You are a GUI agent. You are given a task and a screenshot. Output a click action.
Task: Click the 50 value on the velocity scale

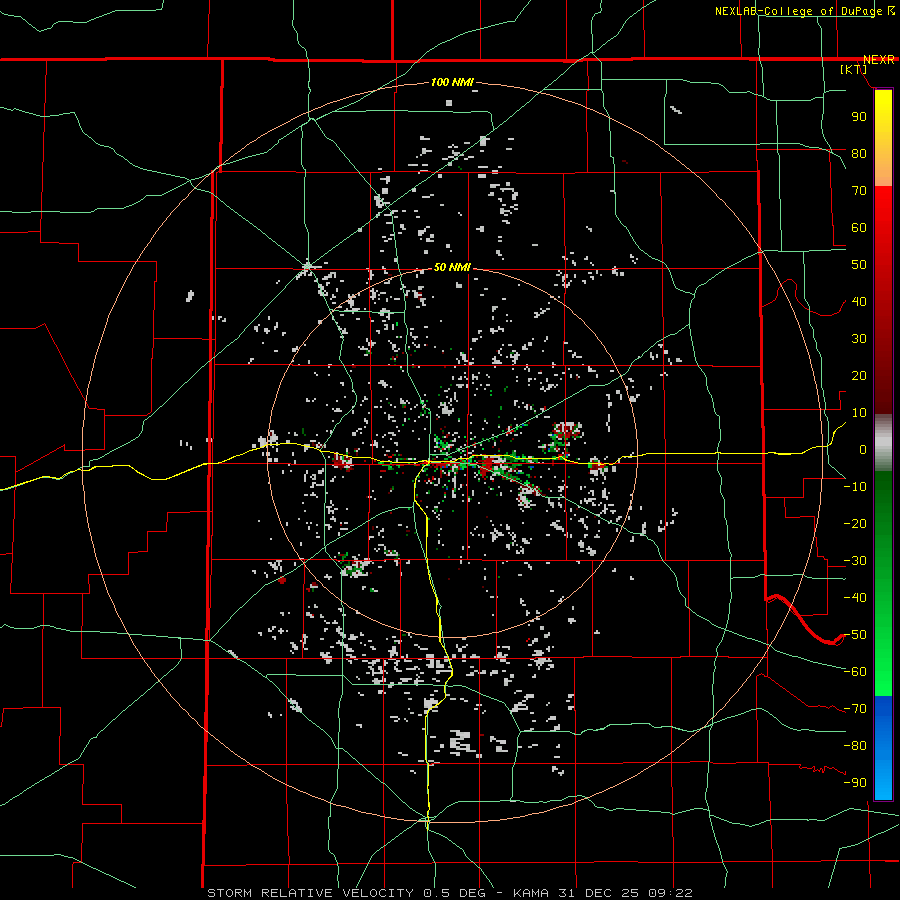point(859,265)
